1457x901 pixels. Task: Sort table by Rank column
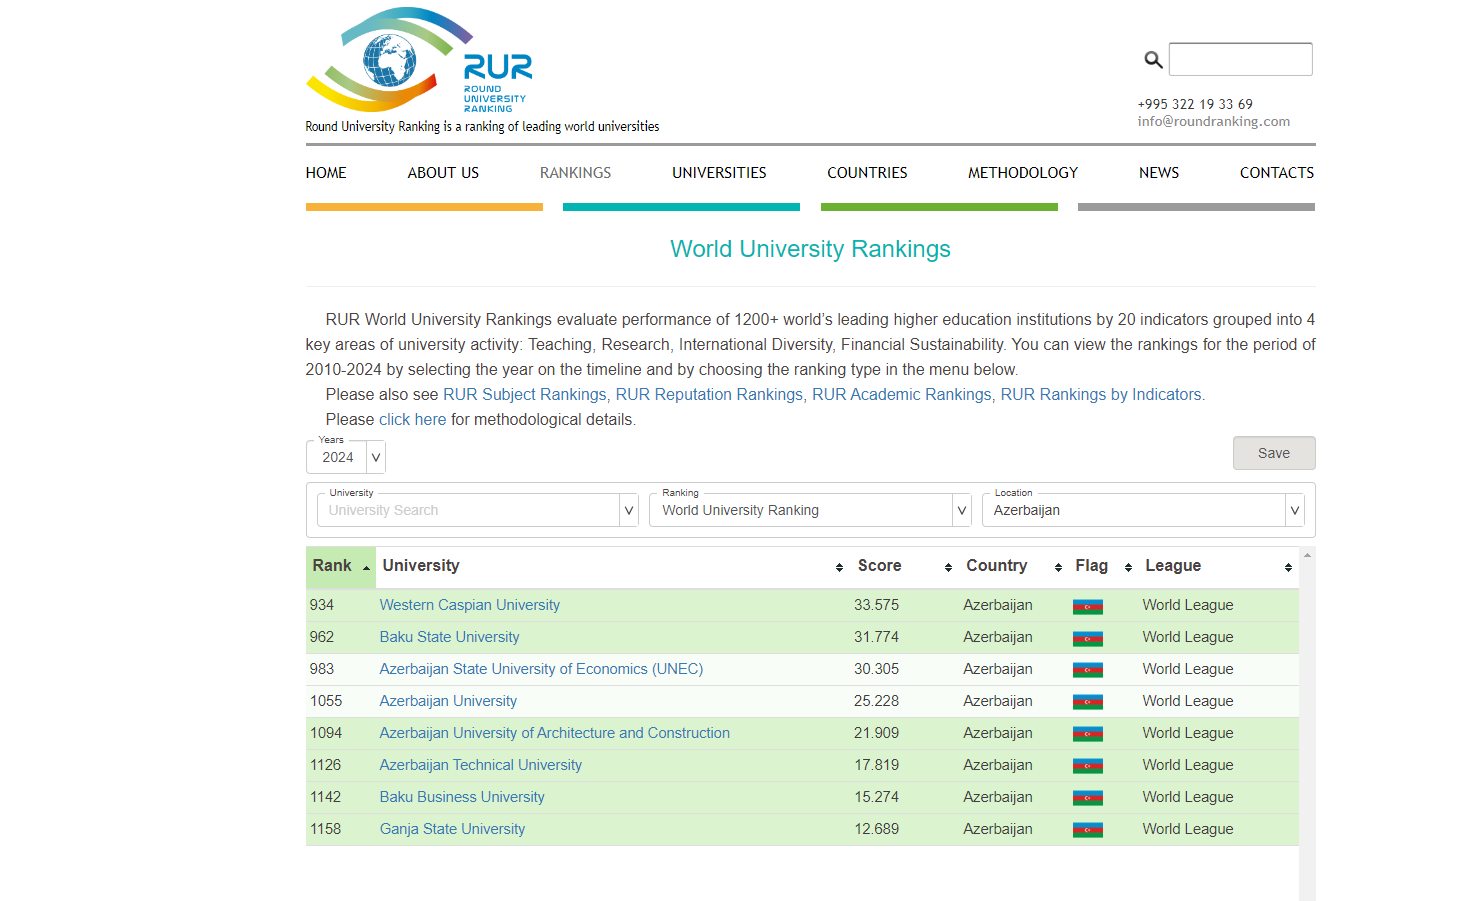point(340,566)
